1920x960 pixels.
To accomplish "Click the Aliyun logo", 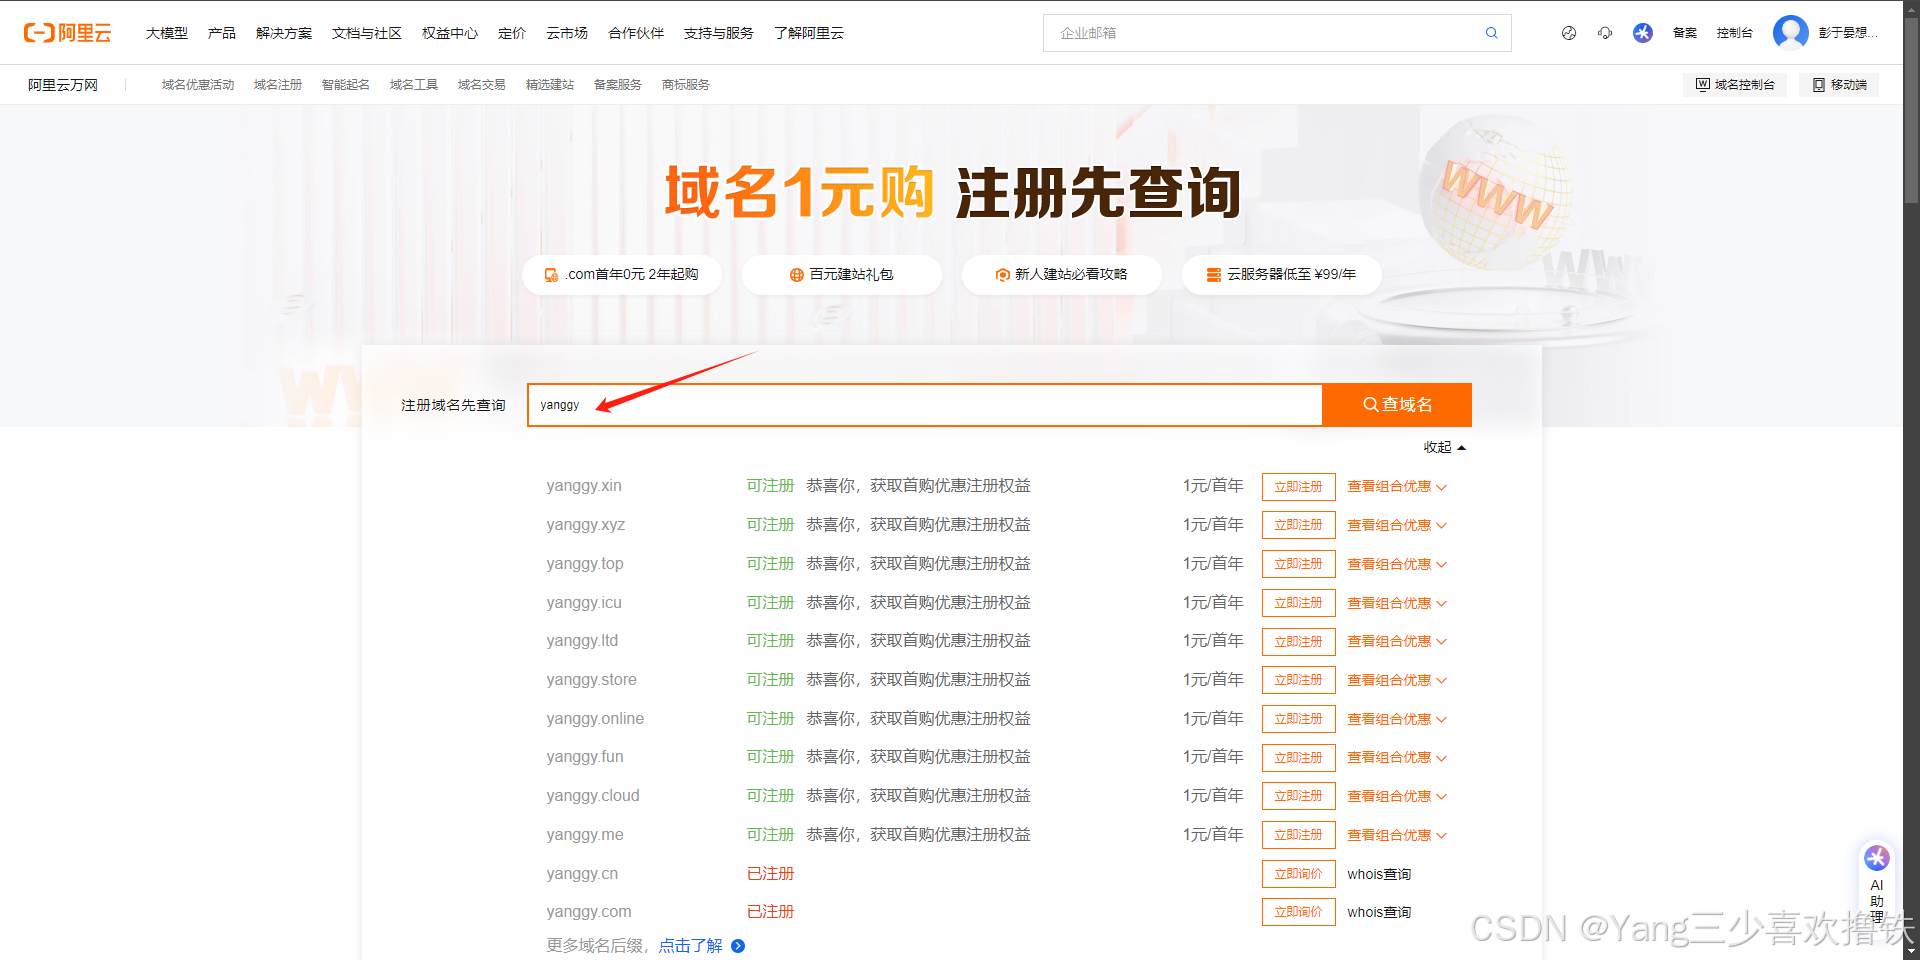I will click(68, 33).
